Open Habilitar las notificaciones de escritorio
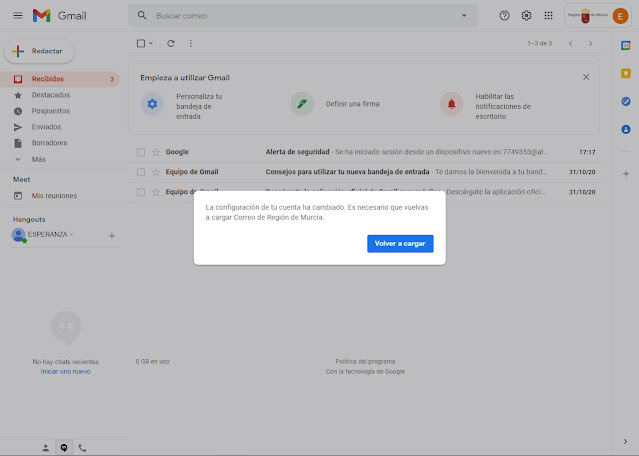 (503, 106)
